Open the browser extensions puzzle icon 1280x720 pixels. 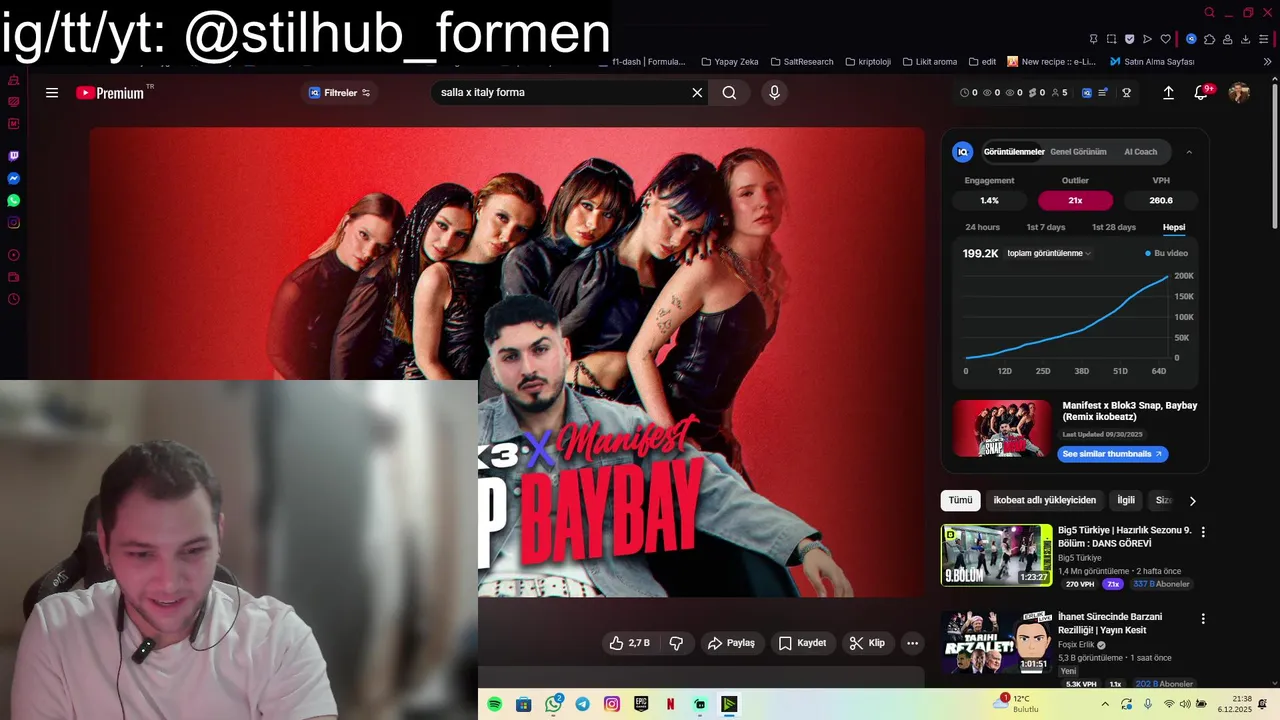1209,39
